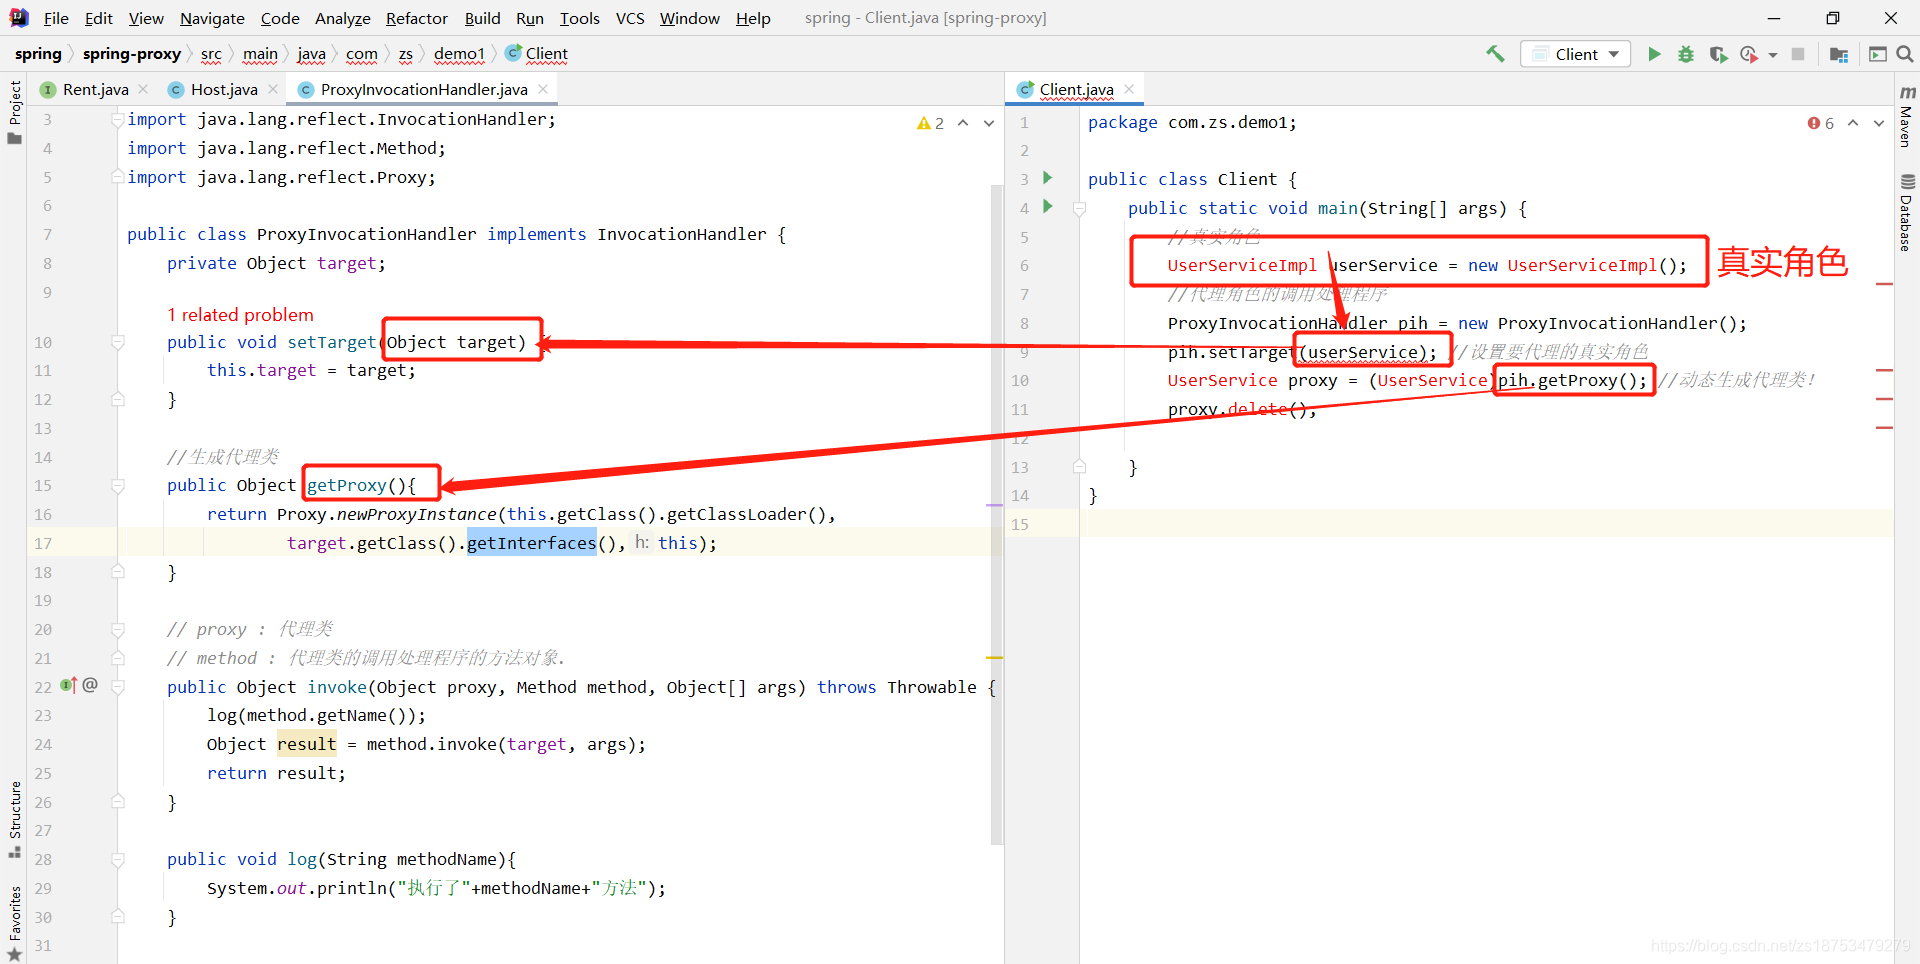
Task: Close the Rent.java tab
Action: [x=143, y=89]
